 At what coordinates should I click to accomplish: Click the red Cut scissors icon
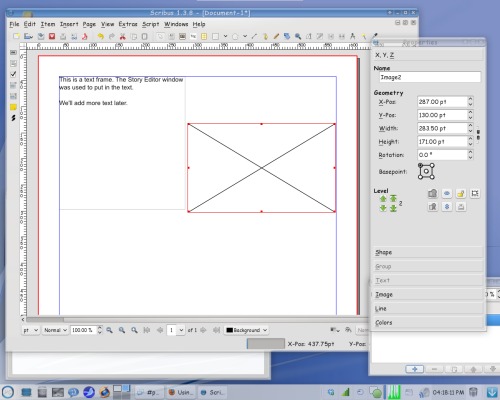coord(122,36)
